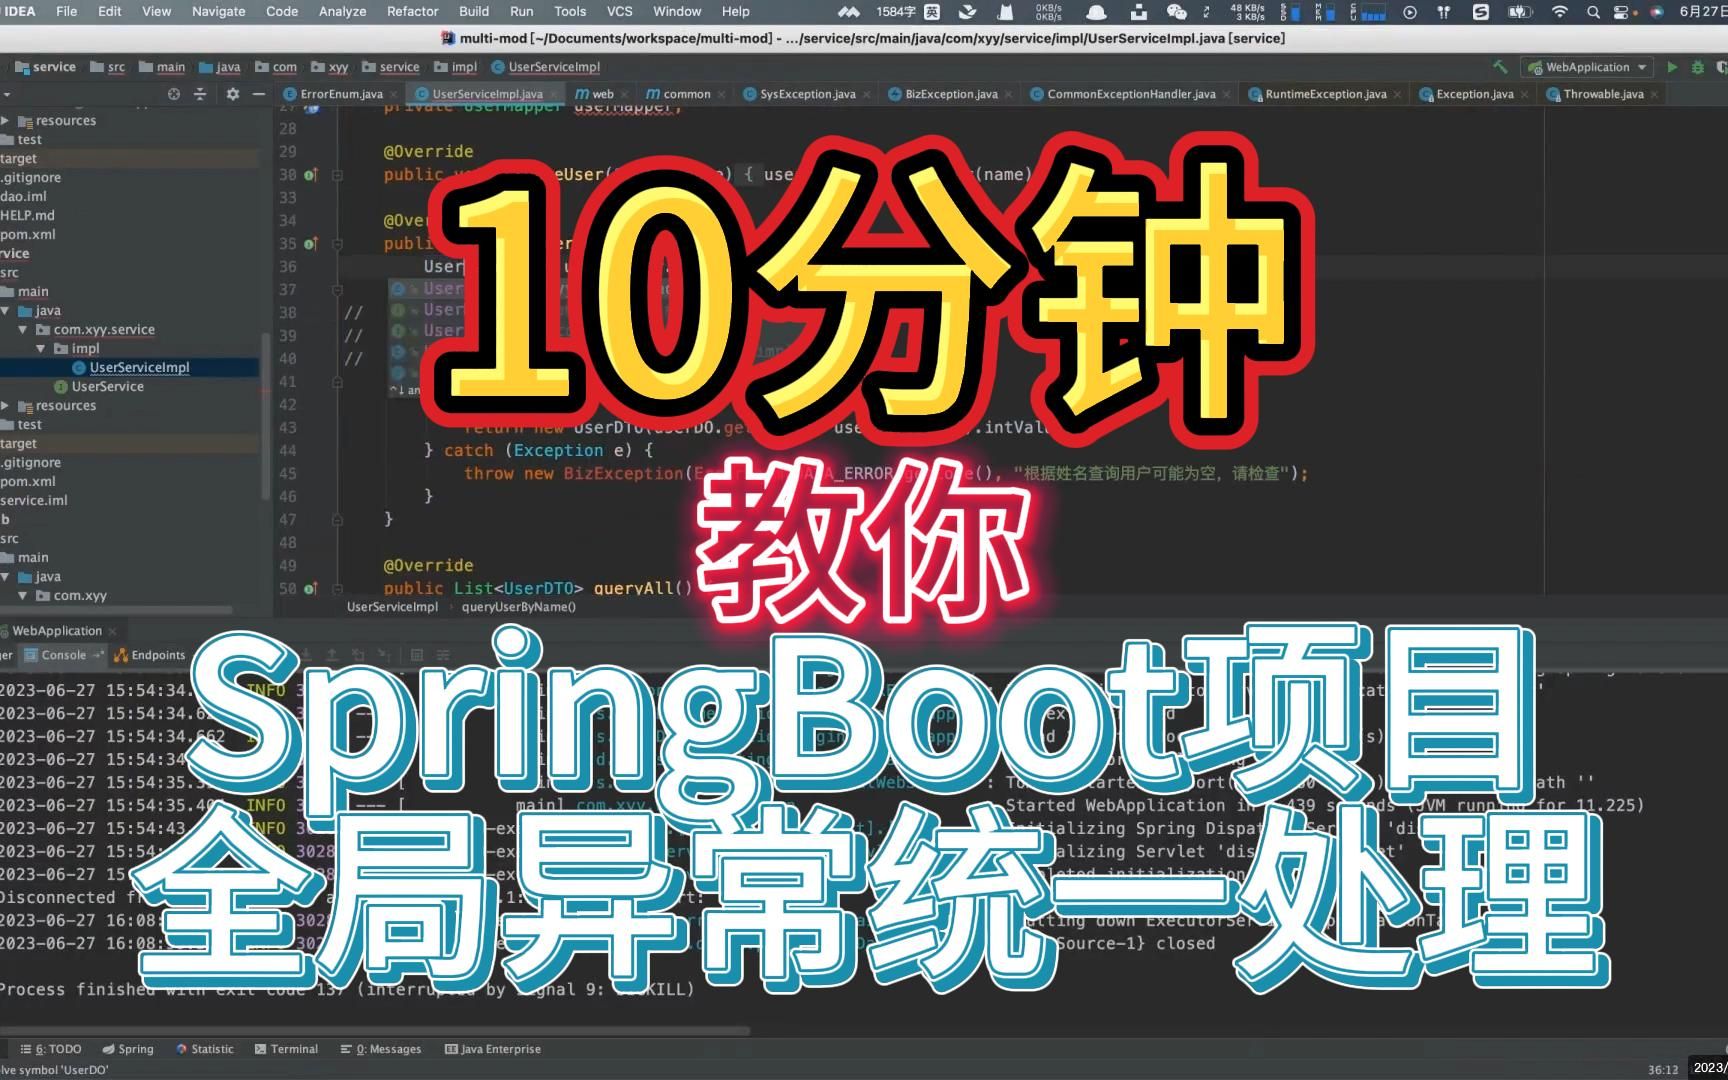Start debugging with the bug icon
Screen dimensions: 1728x1080
(x=1697, y=67)
